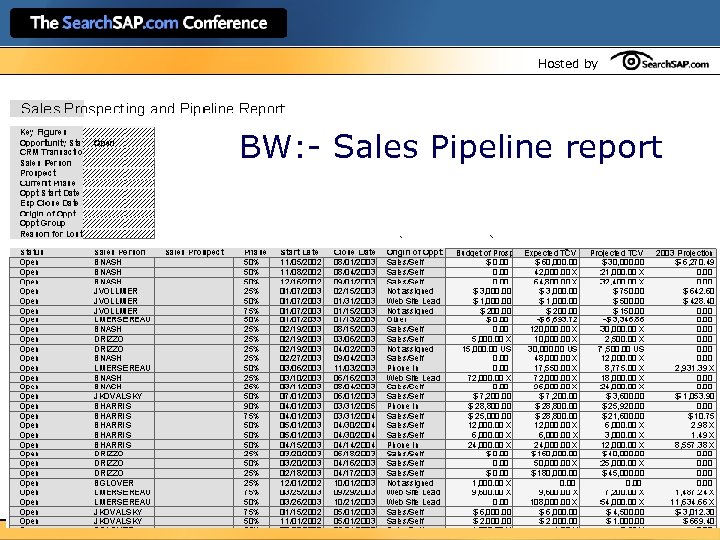The width and height of the screenshot is (720, 540).
Task: Select the Other origin of oppt cell
Action: 397,320
